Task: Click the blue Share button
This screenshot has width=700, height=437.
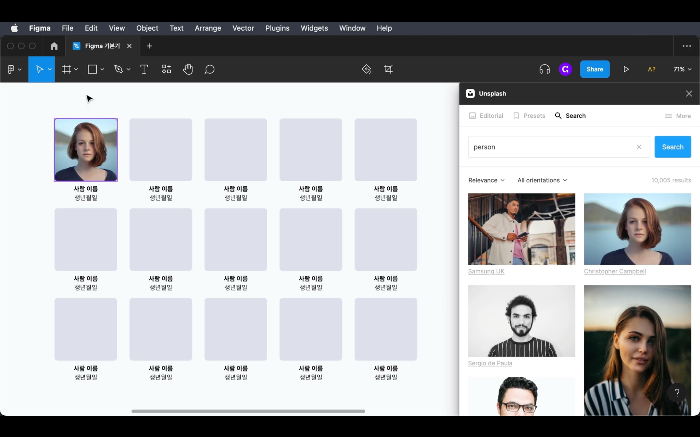Action: 595,69
